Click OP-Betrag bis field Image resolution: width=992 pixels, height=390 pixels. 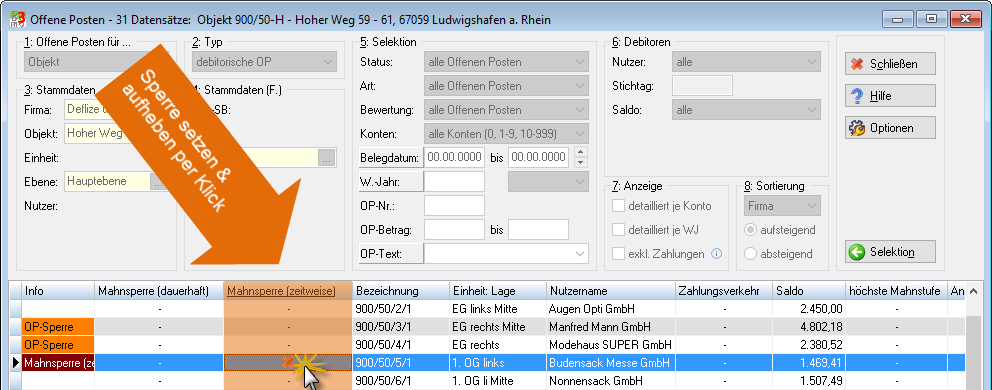[x=538, y=230]
